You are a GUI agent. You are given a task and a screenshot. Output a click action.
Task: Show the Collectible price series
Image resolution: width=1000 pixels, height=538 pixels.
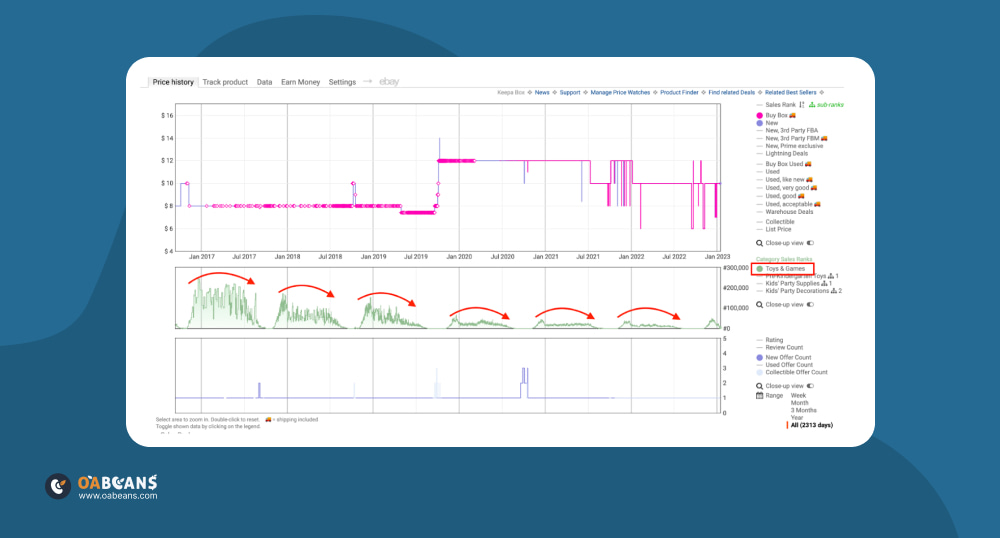[x=780, y=222]
